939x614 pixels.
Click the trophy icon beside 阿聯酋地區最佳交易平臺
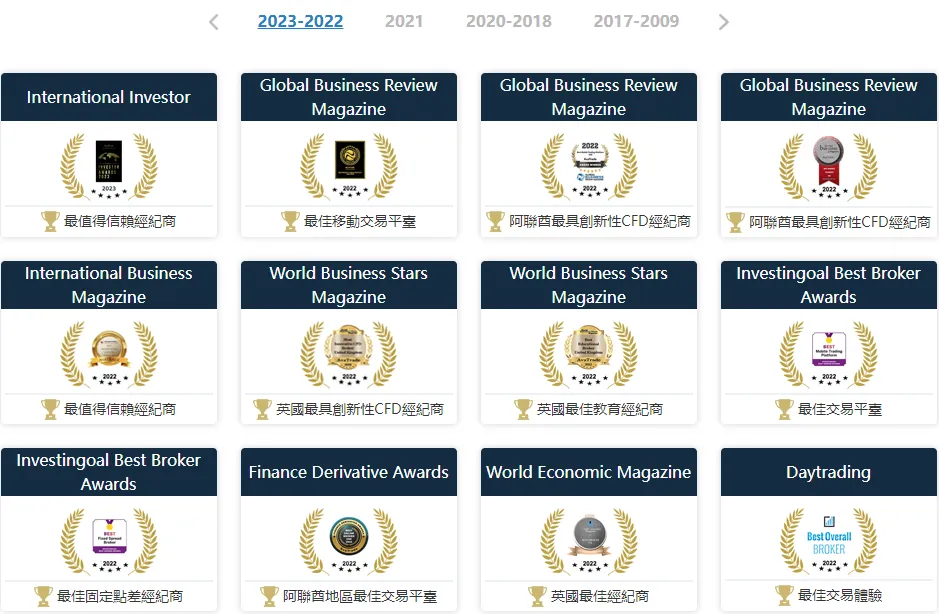[269, 597]
